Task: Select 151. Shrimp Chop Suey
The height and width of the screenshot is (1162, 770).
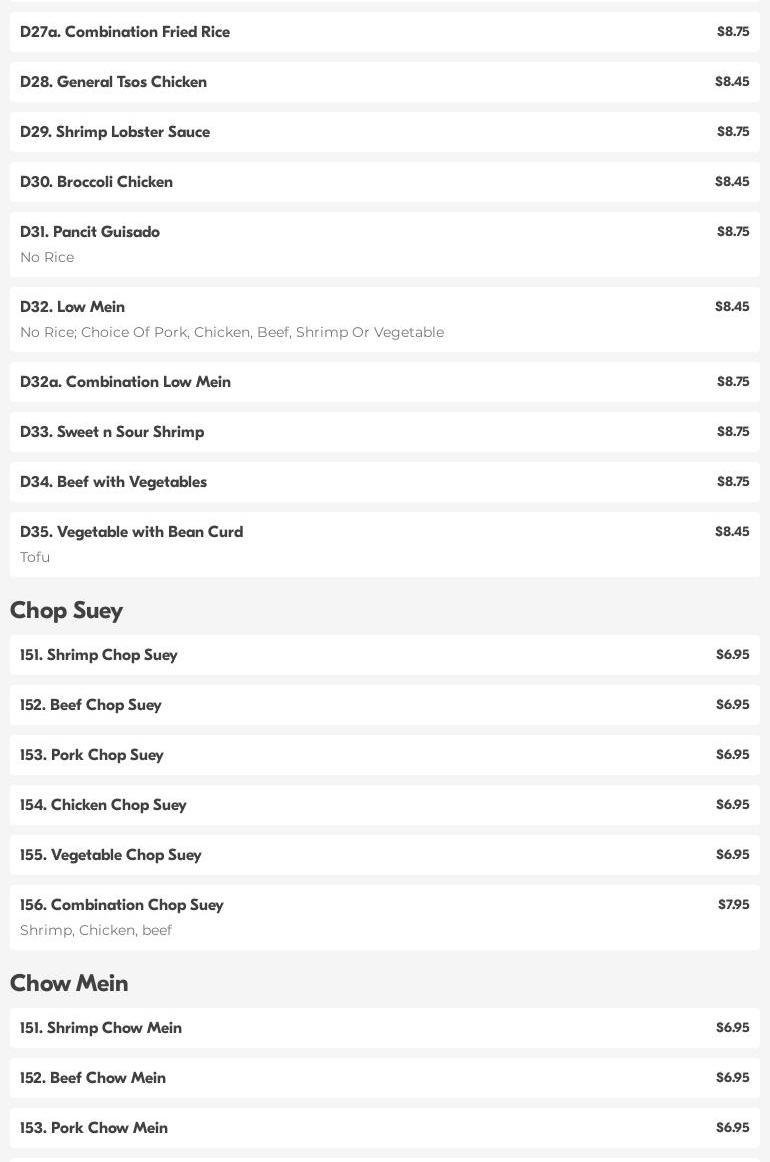Action: [99, 655]
